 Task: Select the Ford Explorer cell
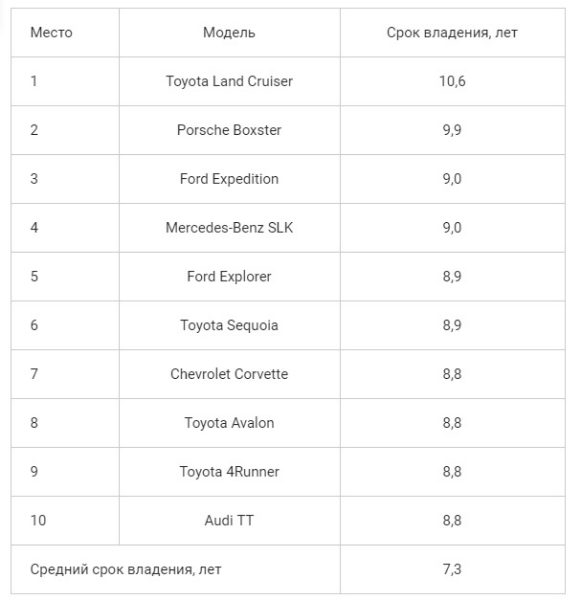pyautogui.click(x=229, y=276)
